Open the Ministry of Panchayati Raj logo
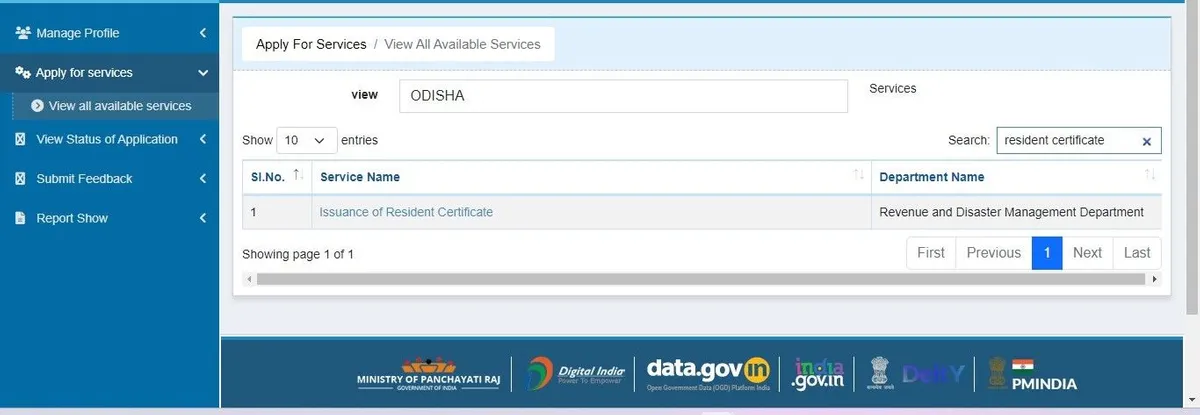 [428, 374]
